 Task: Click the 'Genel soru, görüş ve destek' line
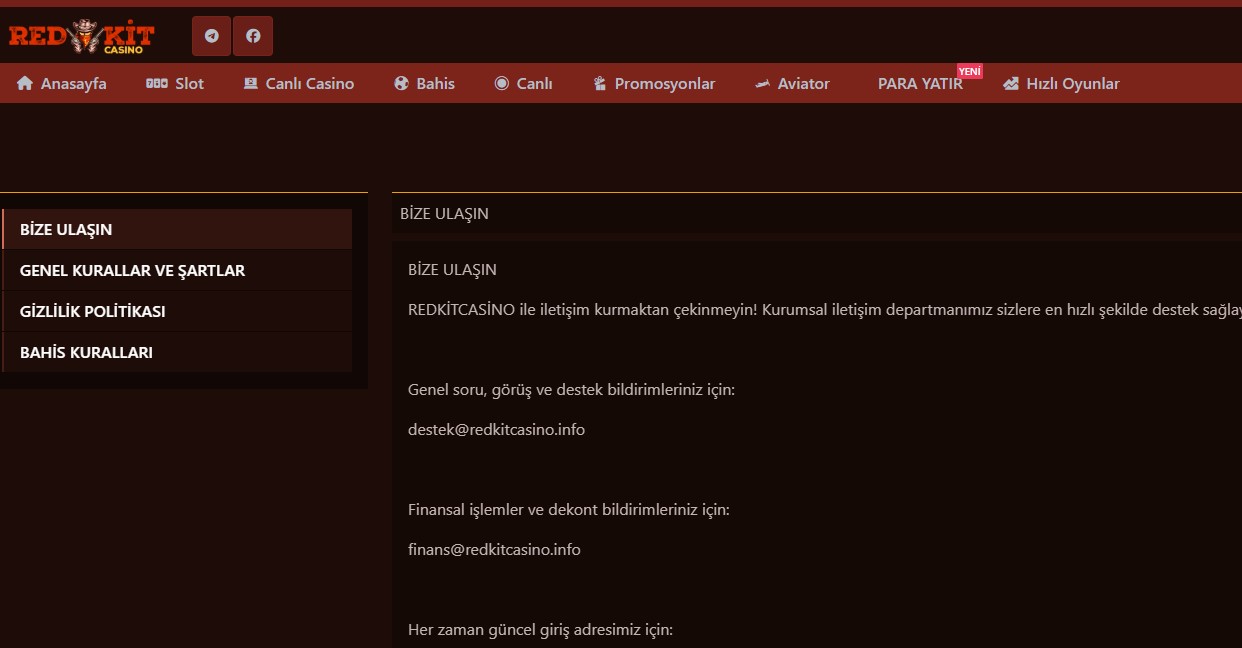pos(571,389)
